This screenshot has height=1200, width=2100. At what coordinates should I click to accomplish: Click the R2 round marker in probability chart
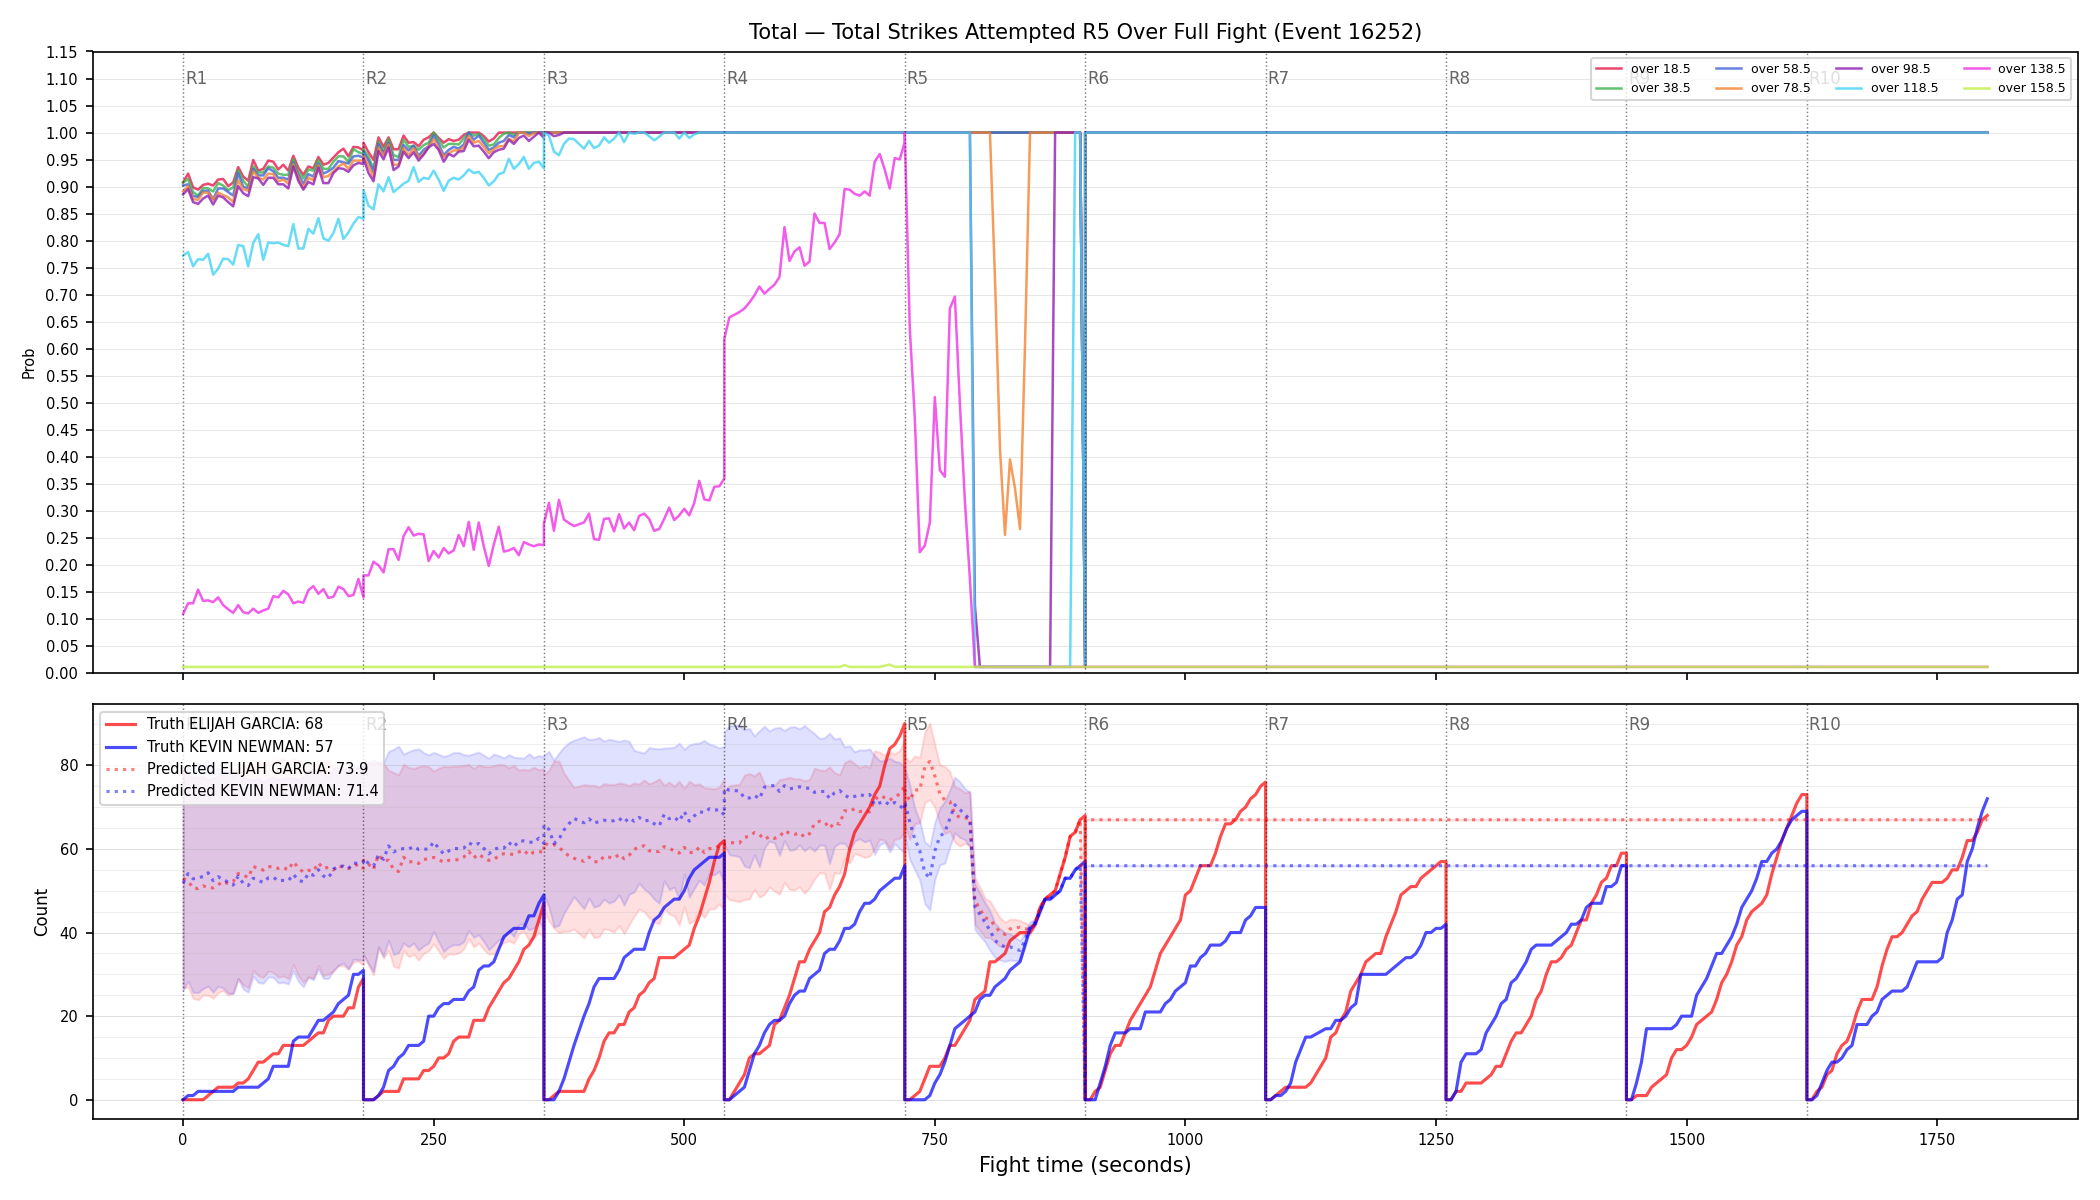point(376,78)
